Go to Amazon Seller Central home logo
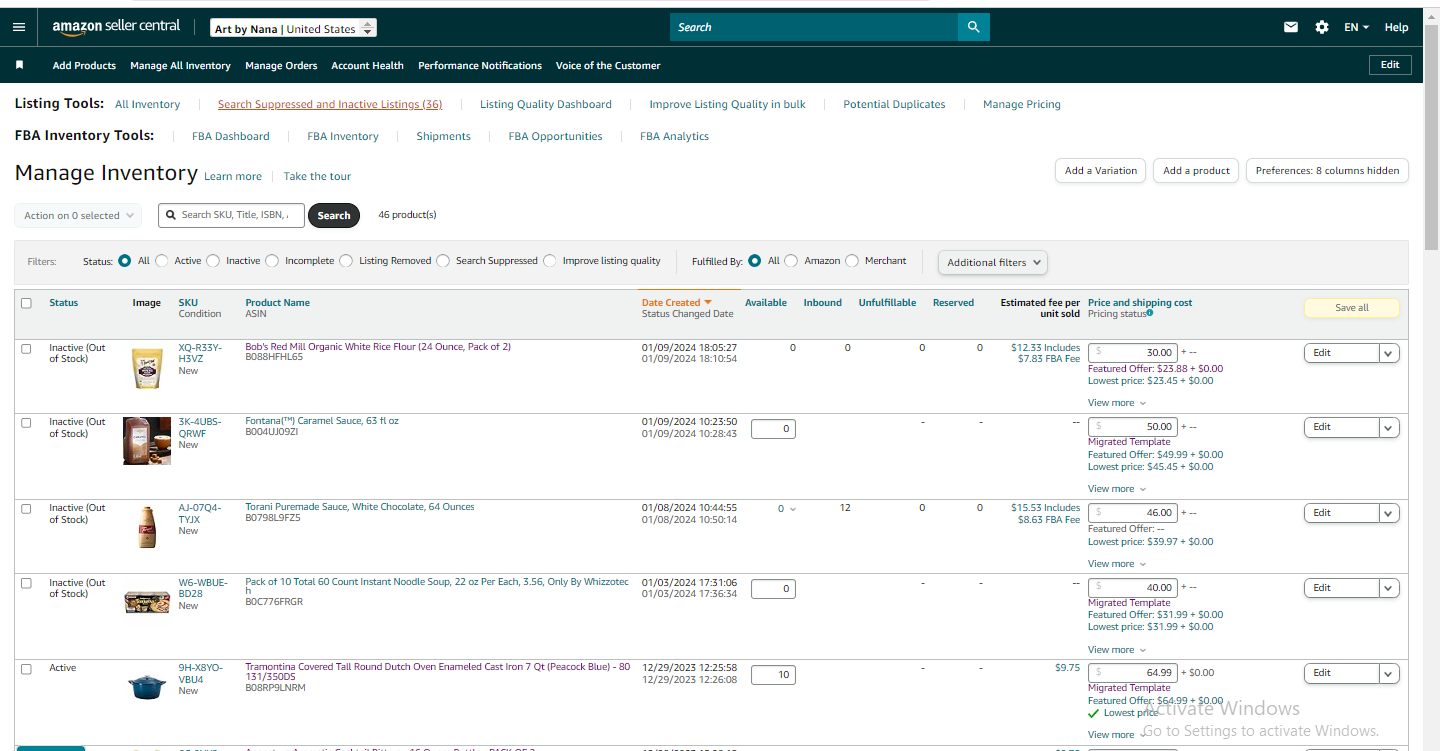Image resolution: width=1440 pixels, height=751 pixels. coord(116,27)
